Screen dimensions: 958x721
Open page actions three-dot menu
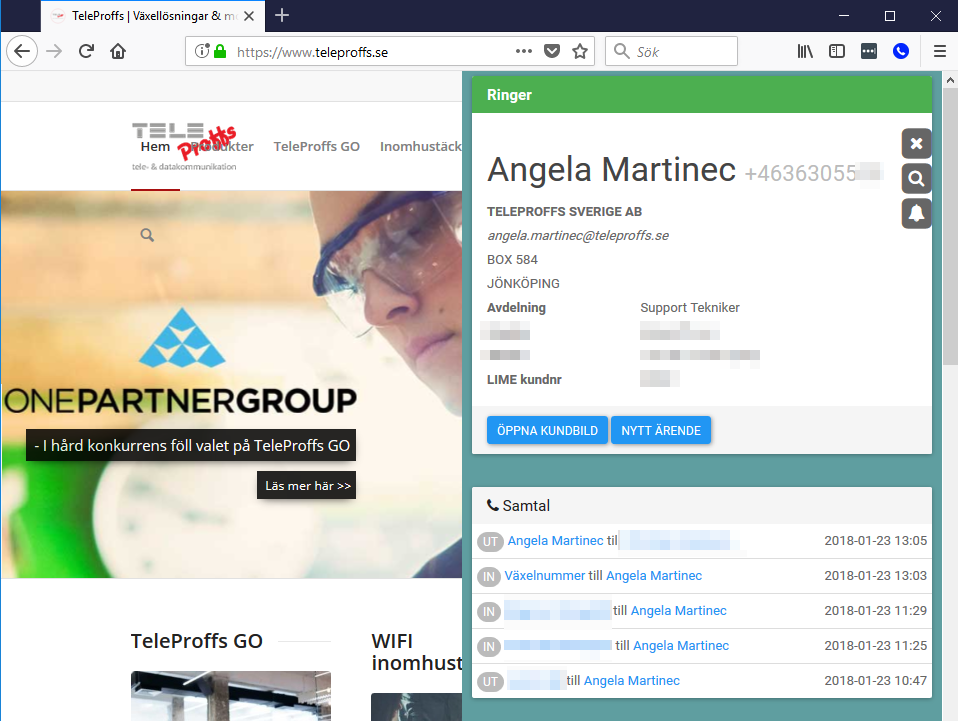coord(524,51)
